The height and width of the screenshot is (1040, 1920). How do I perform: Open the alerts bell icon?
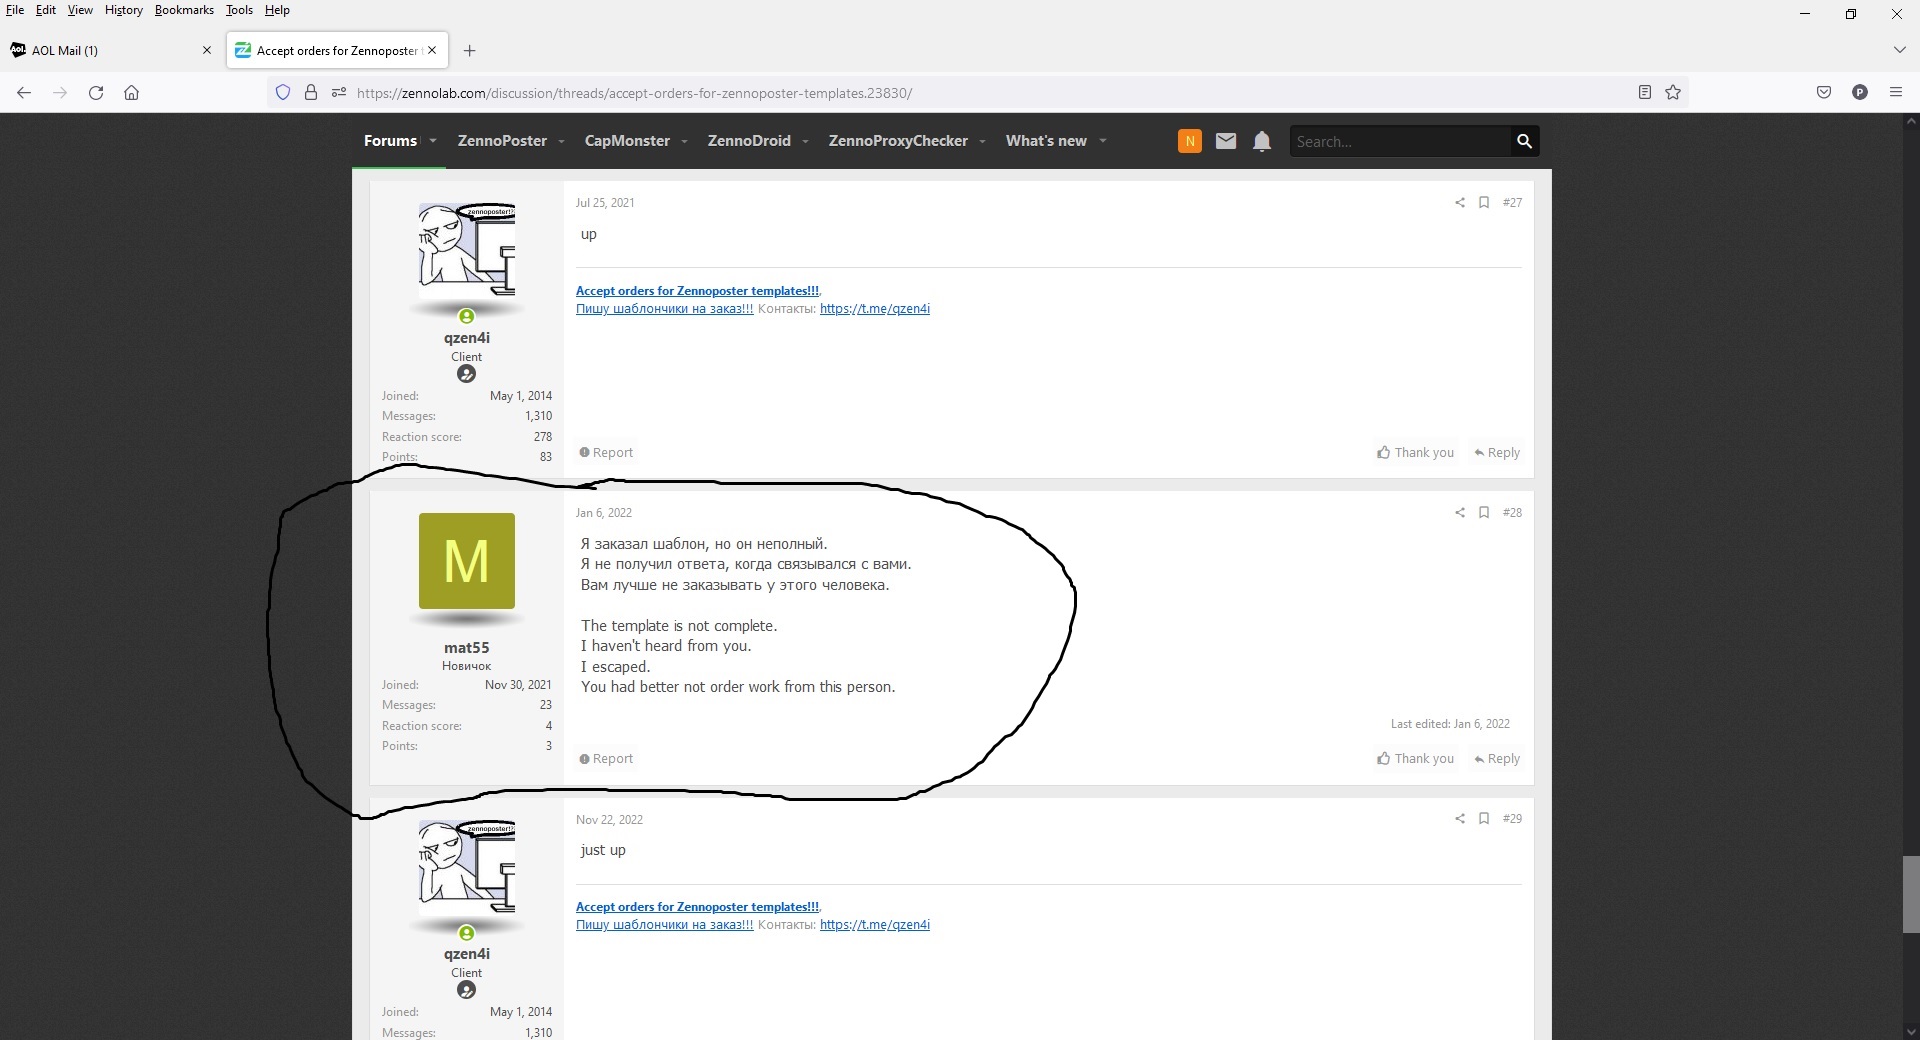pyautogui.click(x=1262, y=141)
